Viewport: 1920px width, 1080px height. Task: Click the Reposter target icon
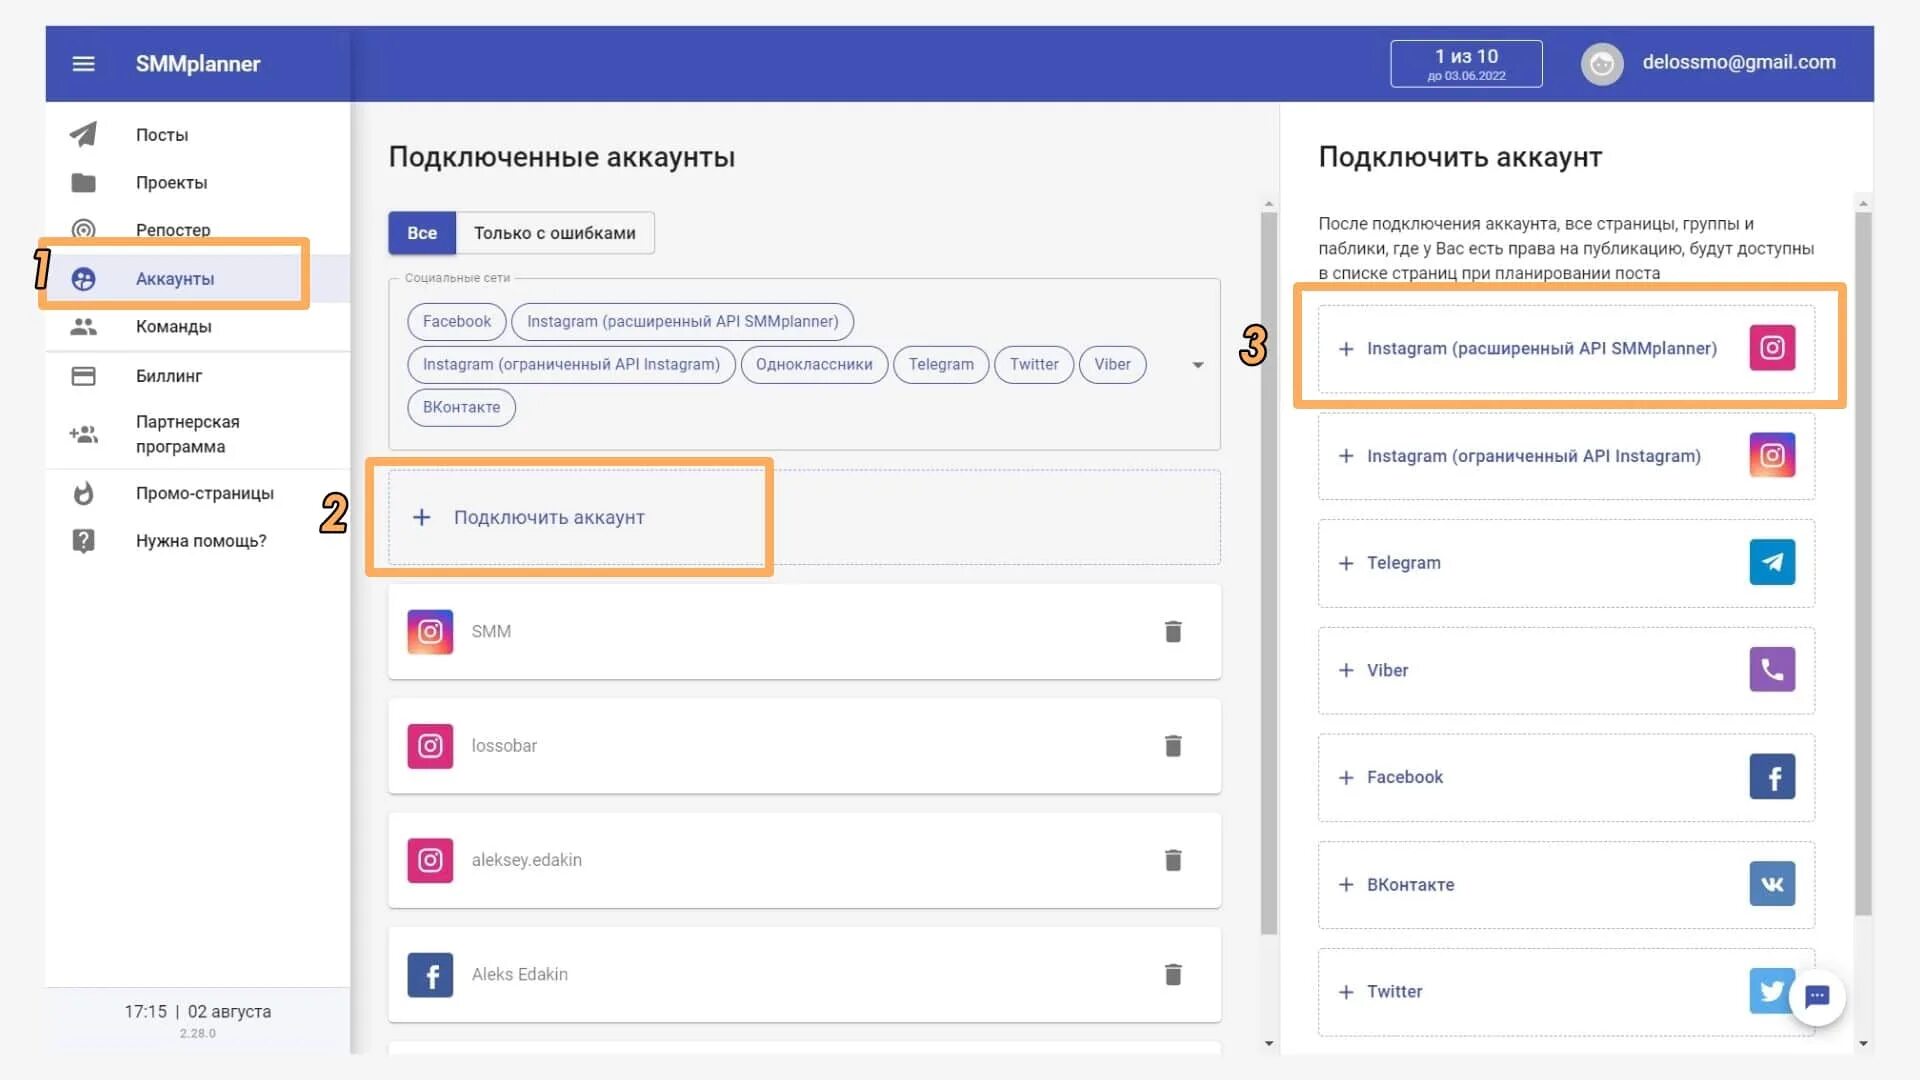(x=84, y=229)
